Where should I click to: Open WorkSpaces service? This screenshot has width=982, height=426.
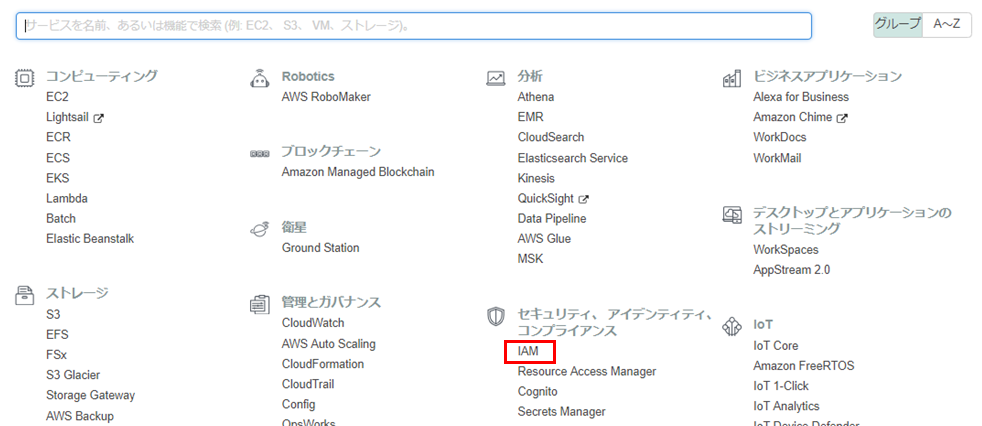(786, 250)
